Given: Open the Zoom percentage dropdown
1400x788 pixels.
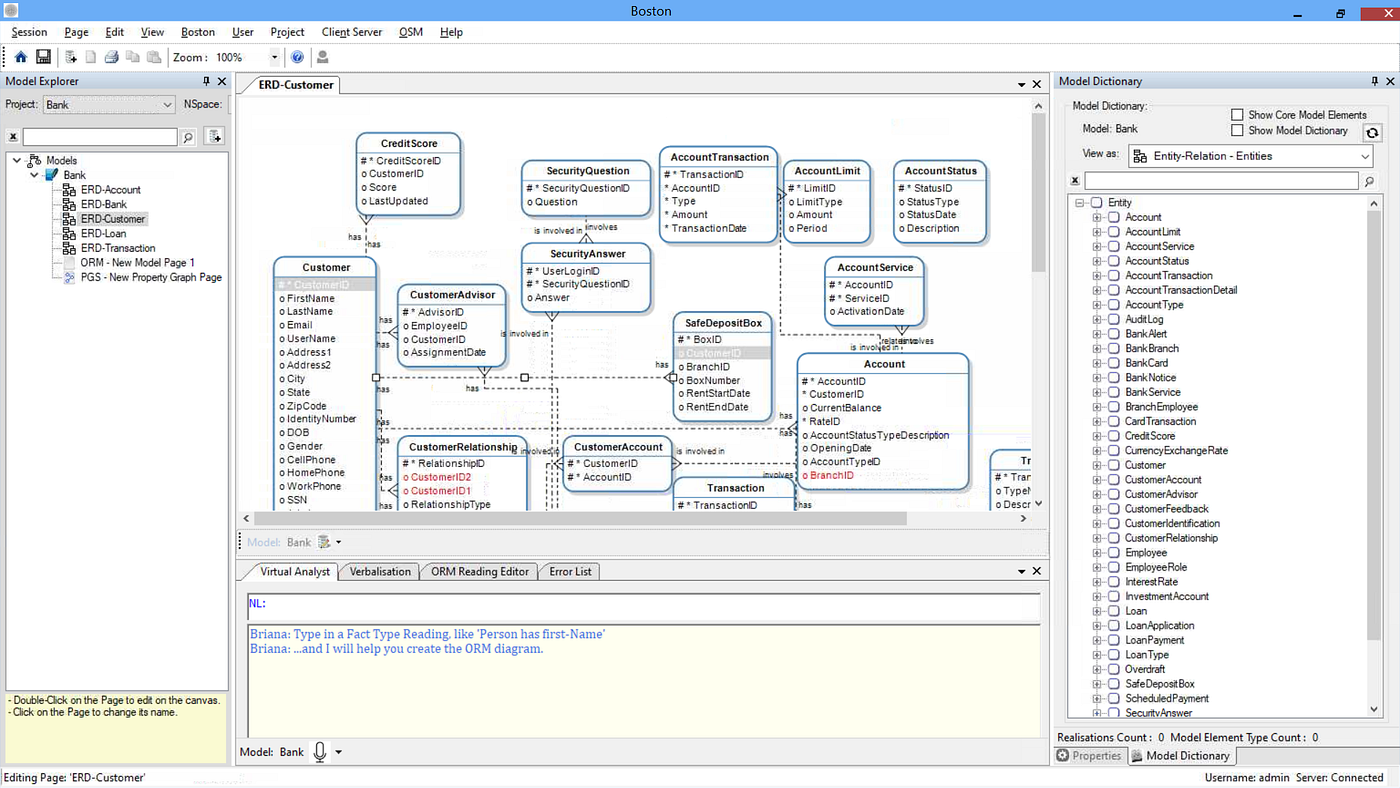Looking at the screenshot, I should click(275, 58).
